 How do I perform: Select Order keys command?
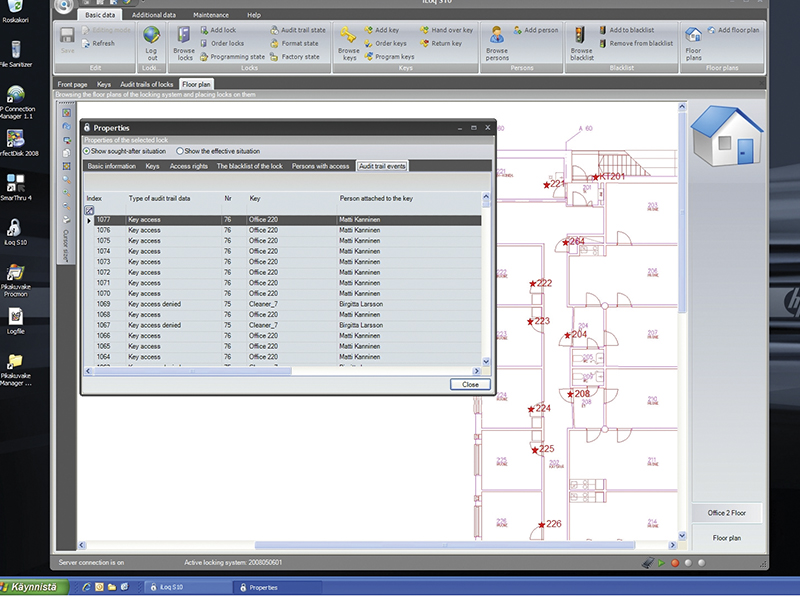[385, 43]
